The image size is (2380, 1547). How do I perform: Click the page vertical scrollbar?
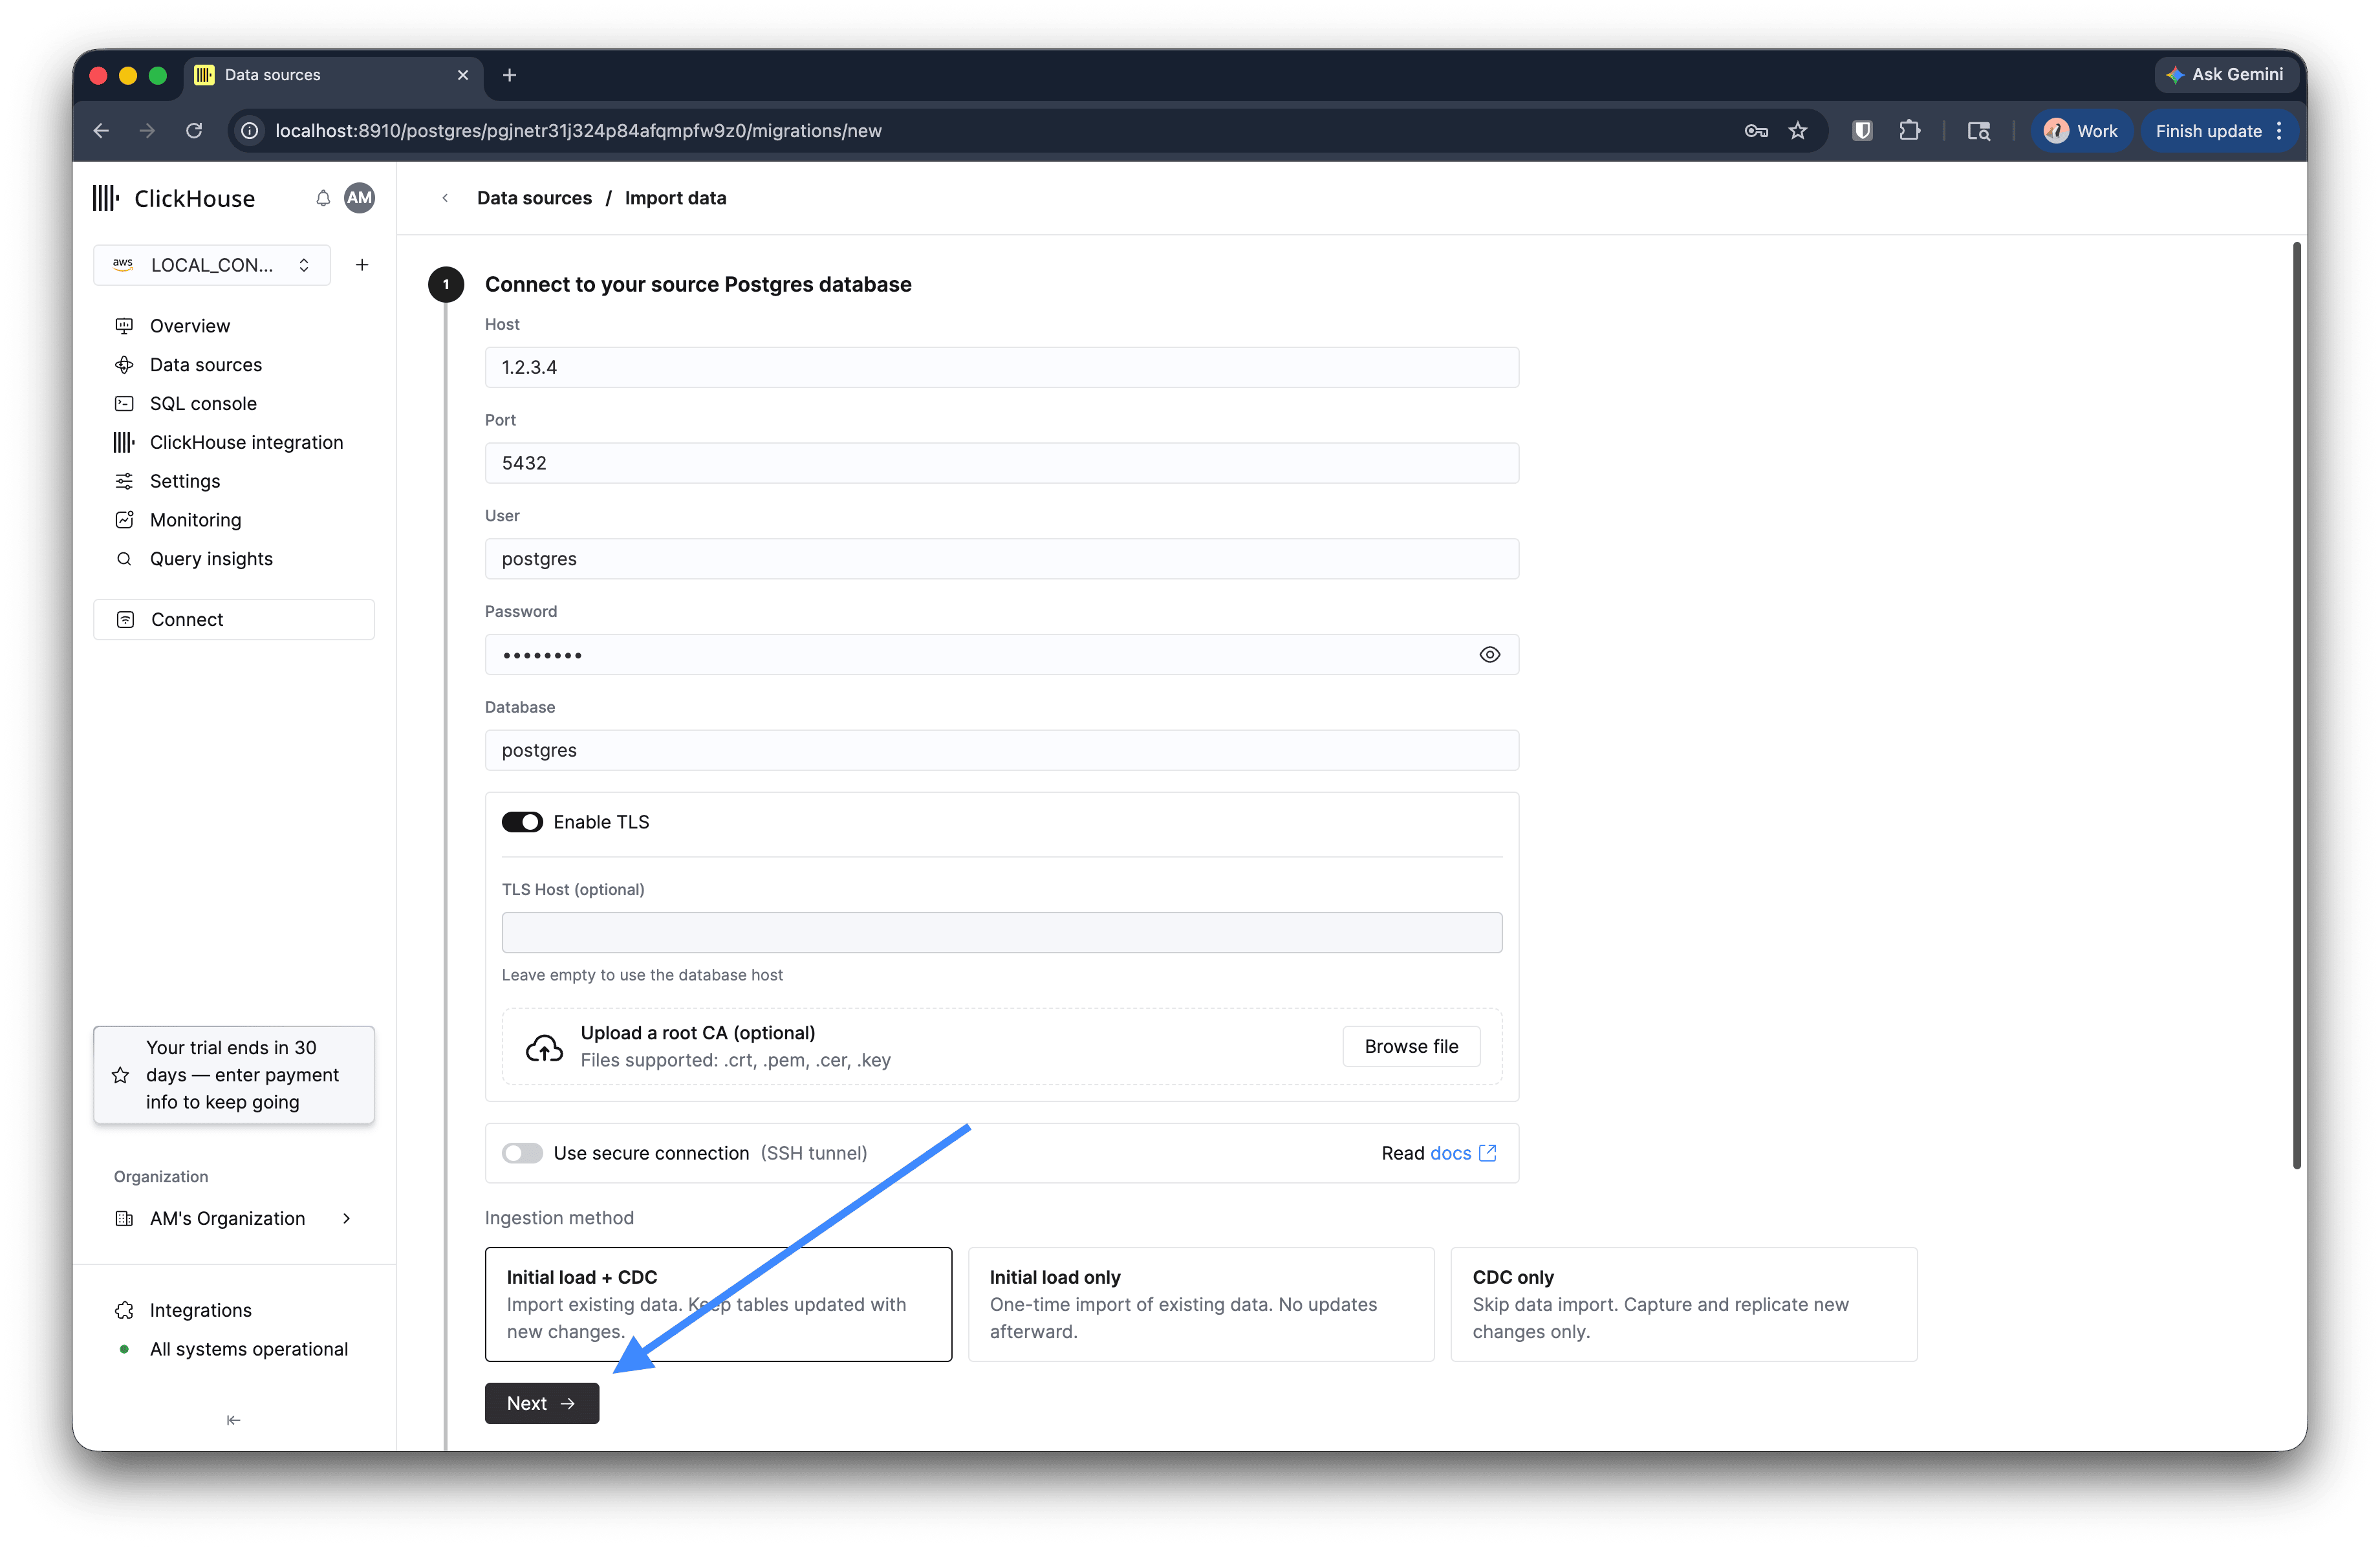click(x=2297, y=705)
